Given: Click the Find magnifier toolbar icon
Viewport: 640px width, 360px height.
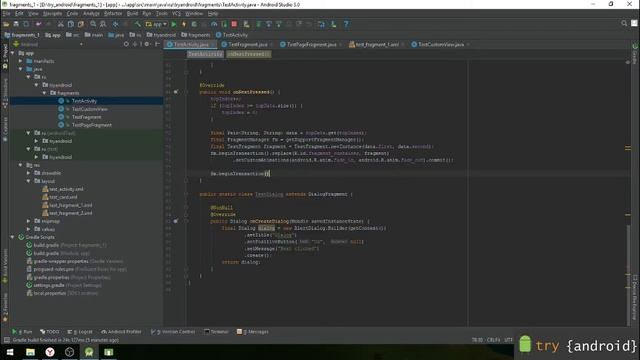Looking at the screenshot, I should click(x=93, y=24).
